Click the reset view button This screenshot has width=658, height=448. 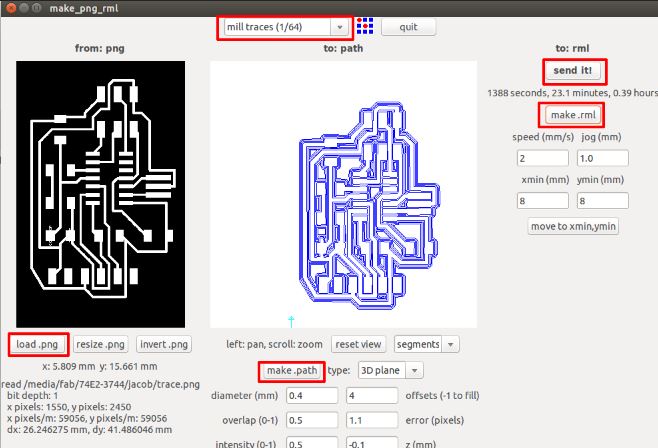pyautogui.click(x=358, y=344)
